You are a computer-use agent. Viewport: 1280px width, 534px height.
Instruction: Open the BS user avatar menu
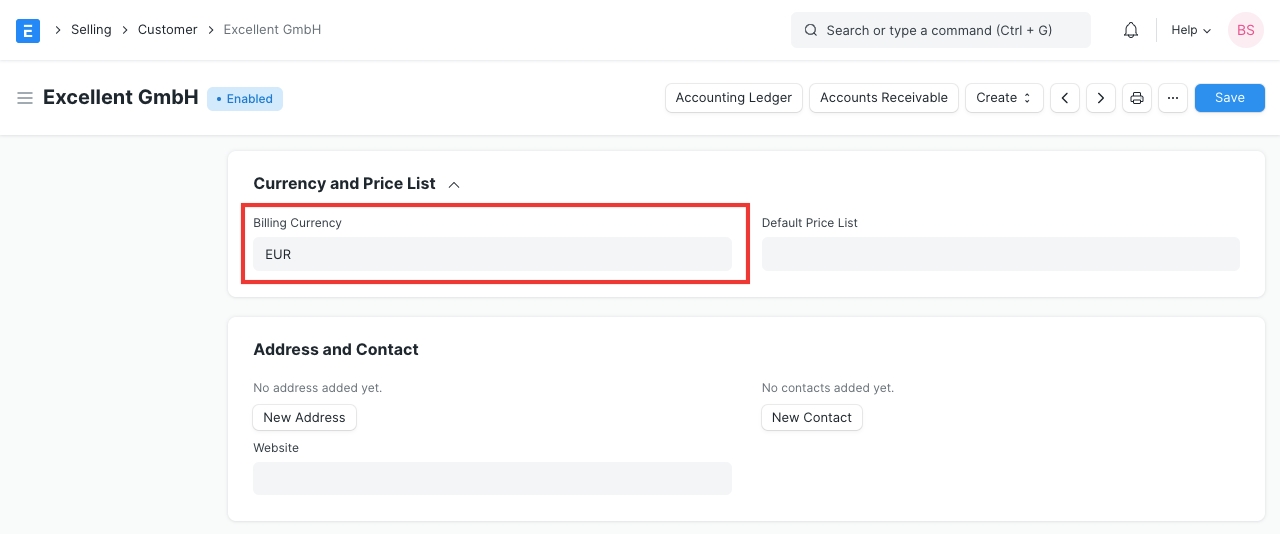(1245, 30)
